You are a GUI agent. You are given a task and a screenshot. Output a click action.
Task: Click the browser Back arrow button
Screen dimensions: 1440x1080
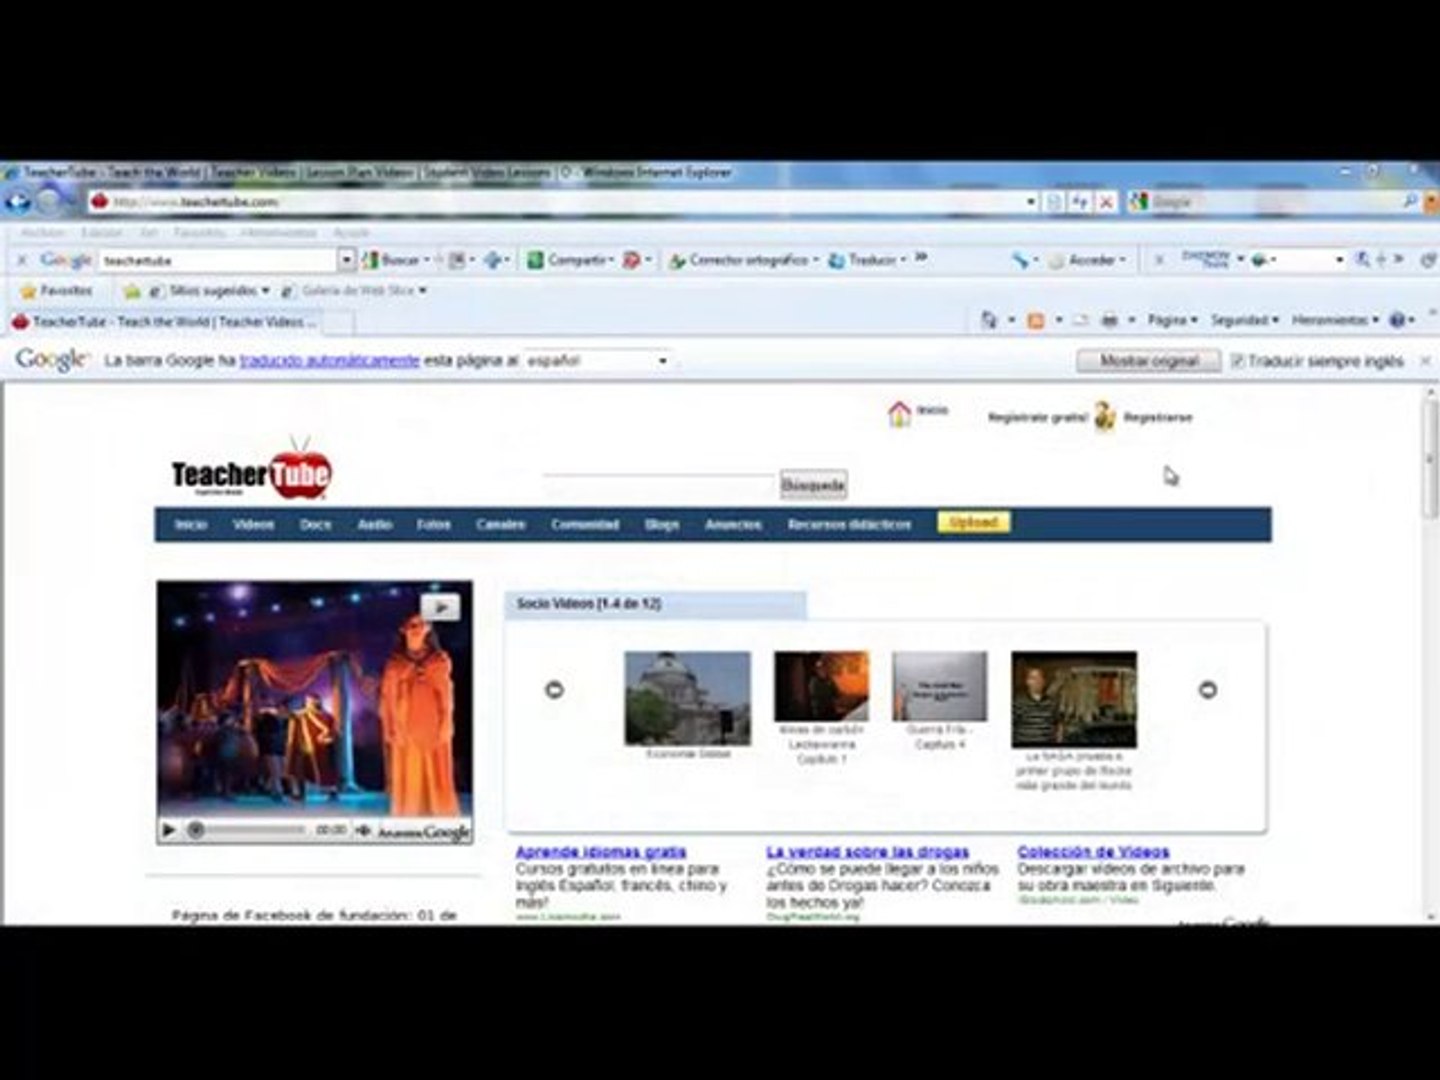pos(17,201)
